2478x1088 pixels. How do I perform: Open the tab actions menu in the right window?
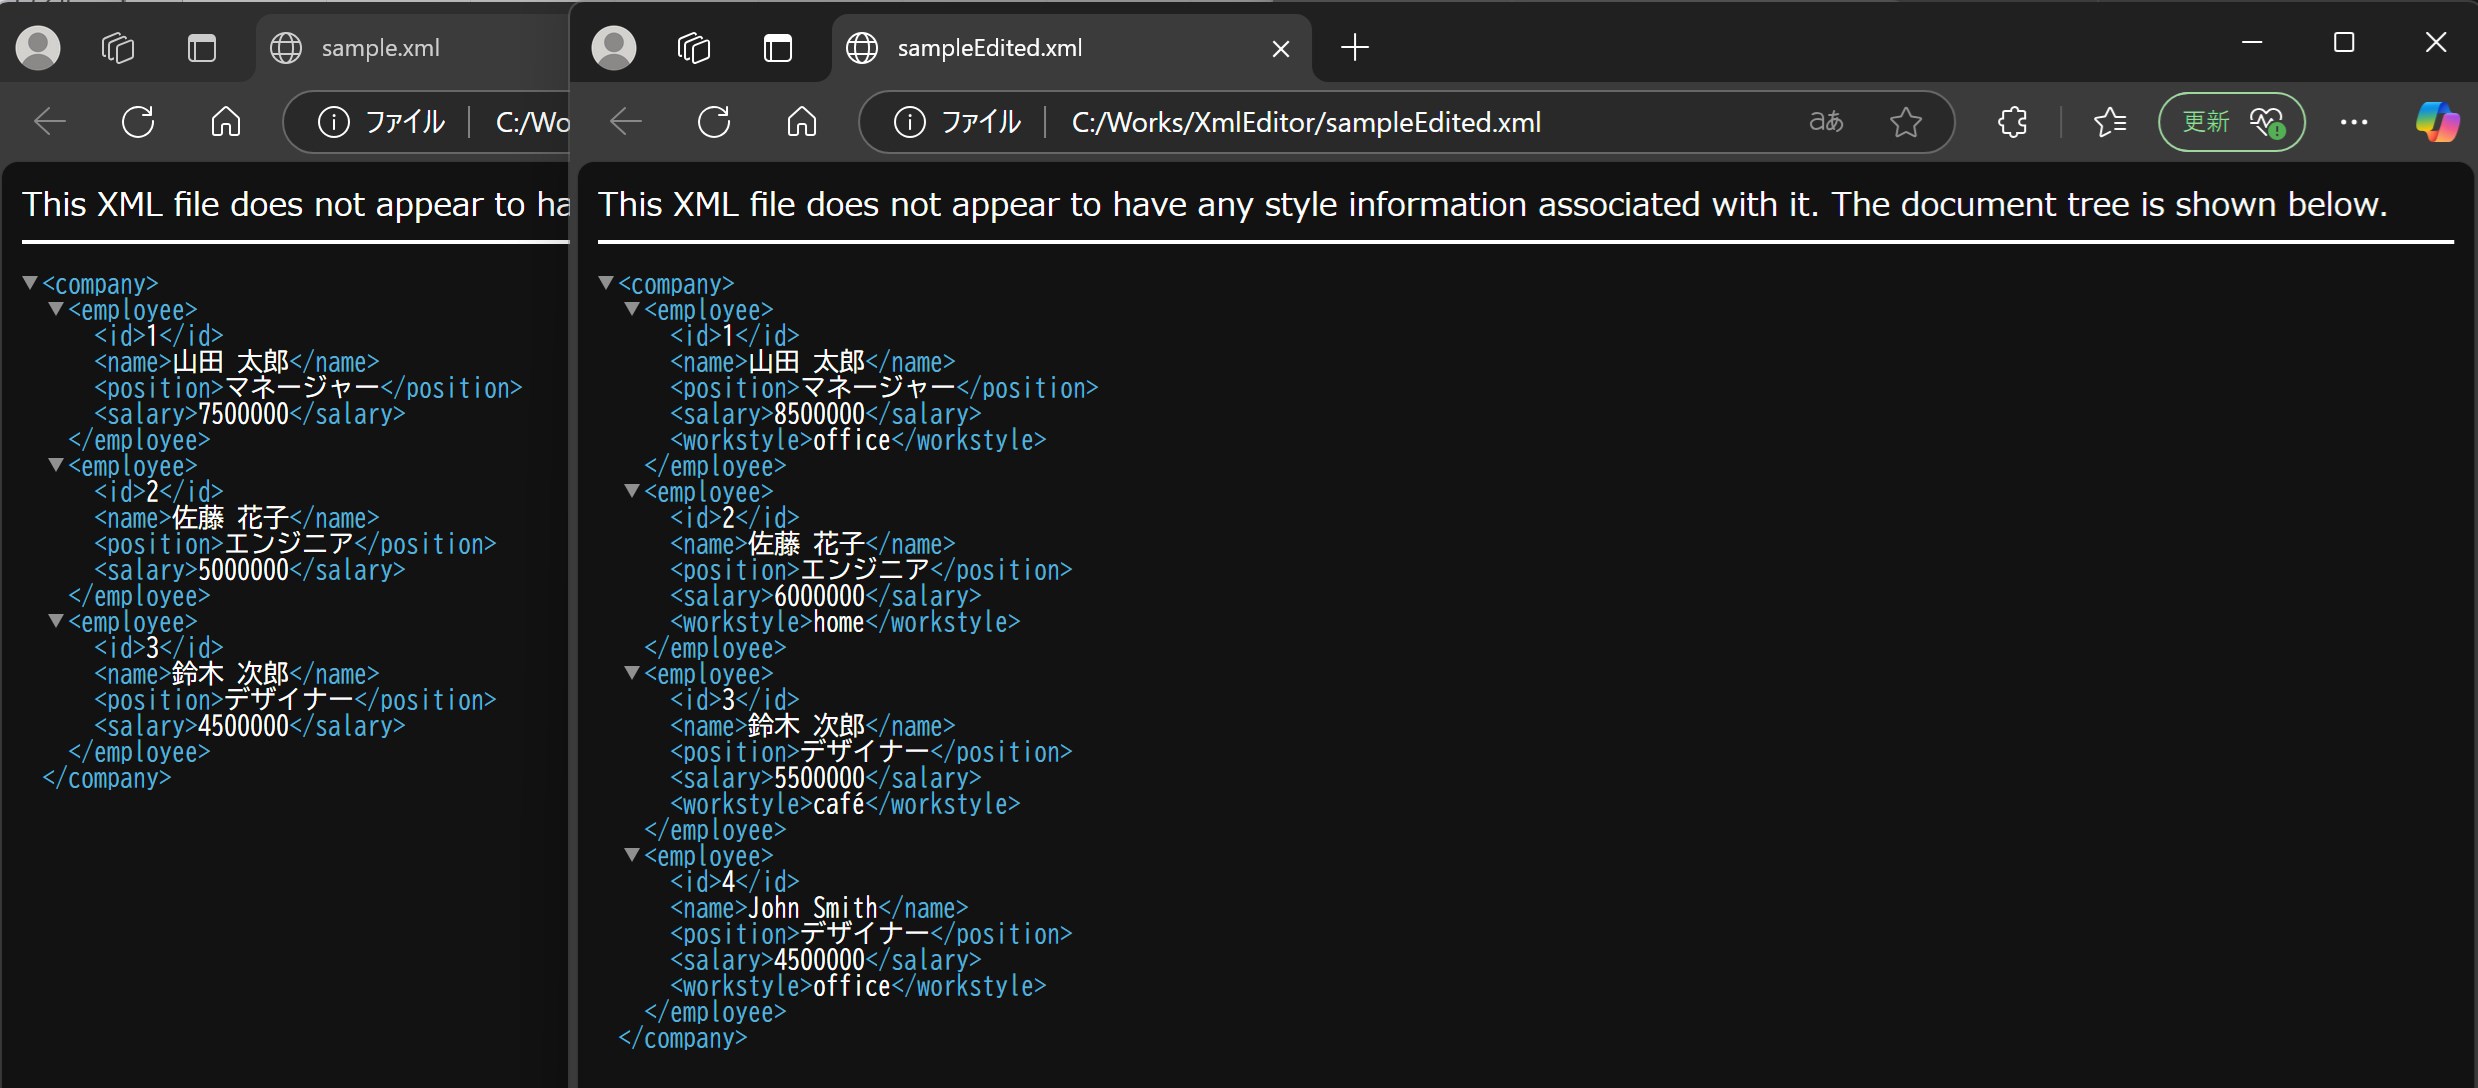(778, 48)
